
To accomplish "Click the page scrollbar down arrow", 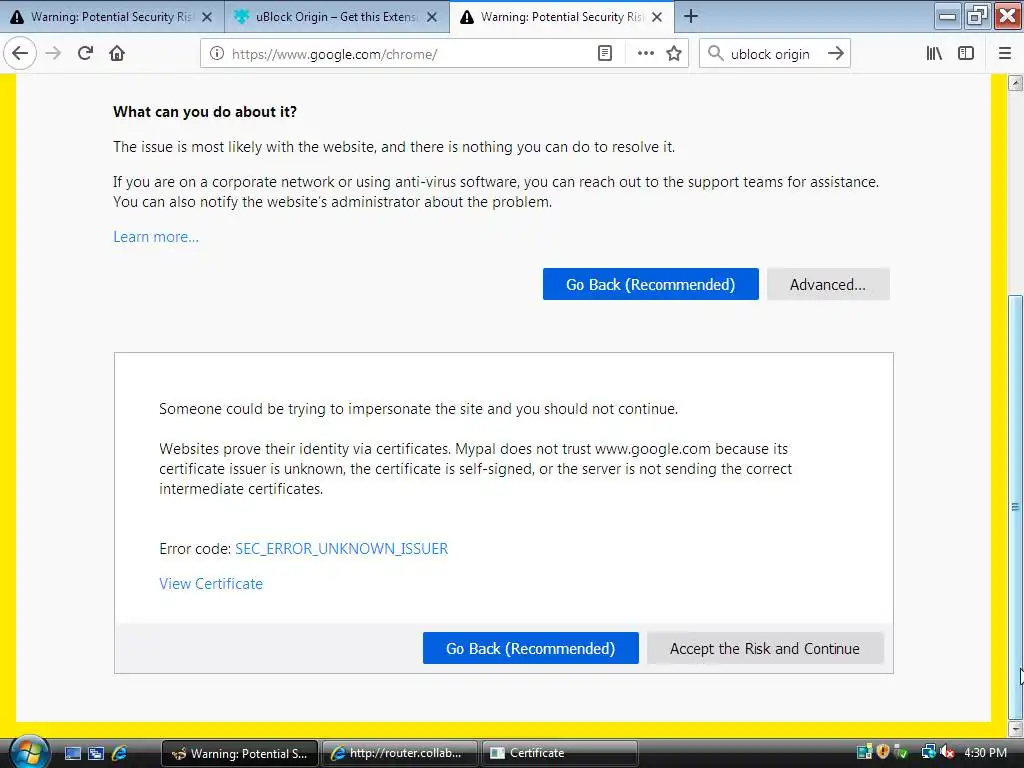I will point(1016,729).
